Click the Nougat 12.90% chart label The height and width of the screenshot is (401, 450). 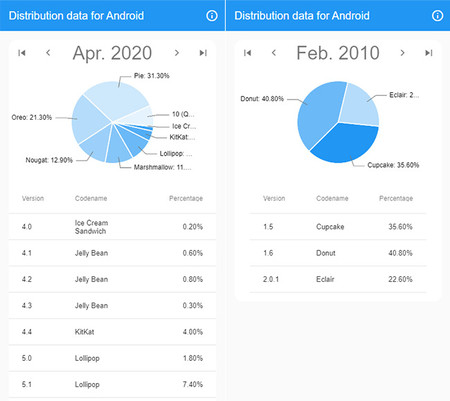49,160
